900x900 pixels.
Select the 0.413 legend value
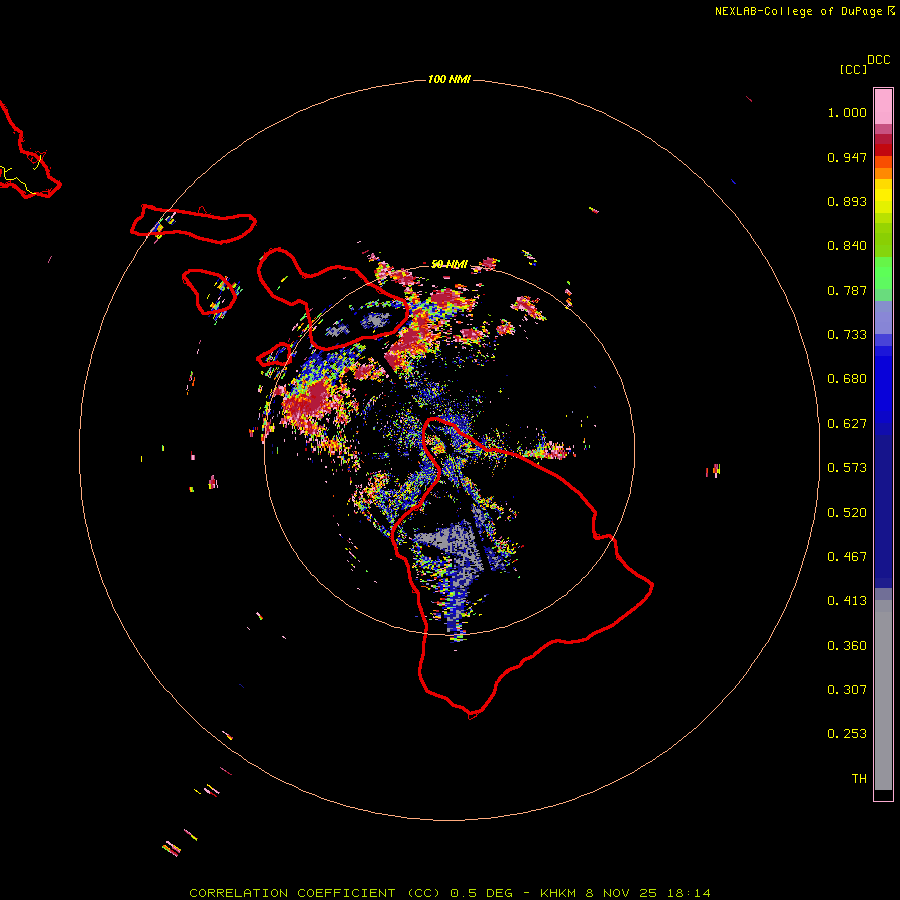(847, 601)
